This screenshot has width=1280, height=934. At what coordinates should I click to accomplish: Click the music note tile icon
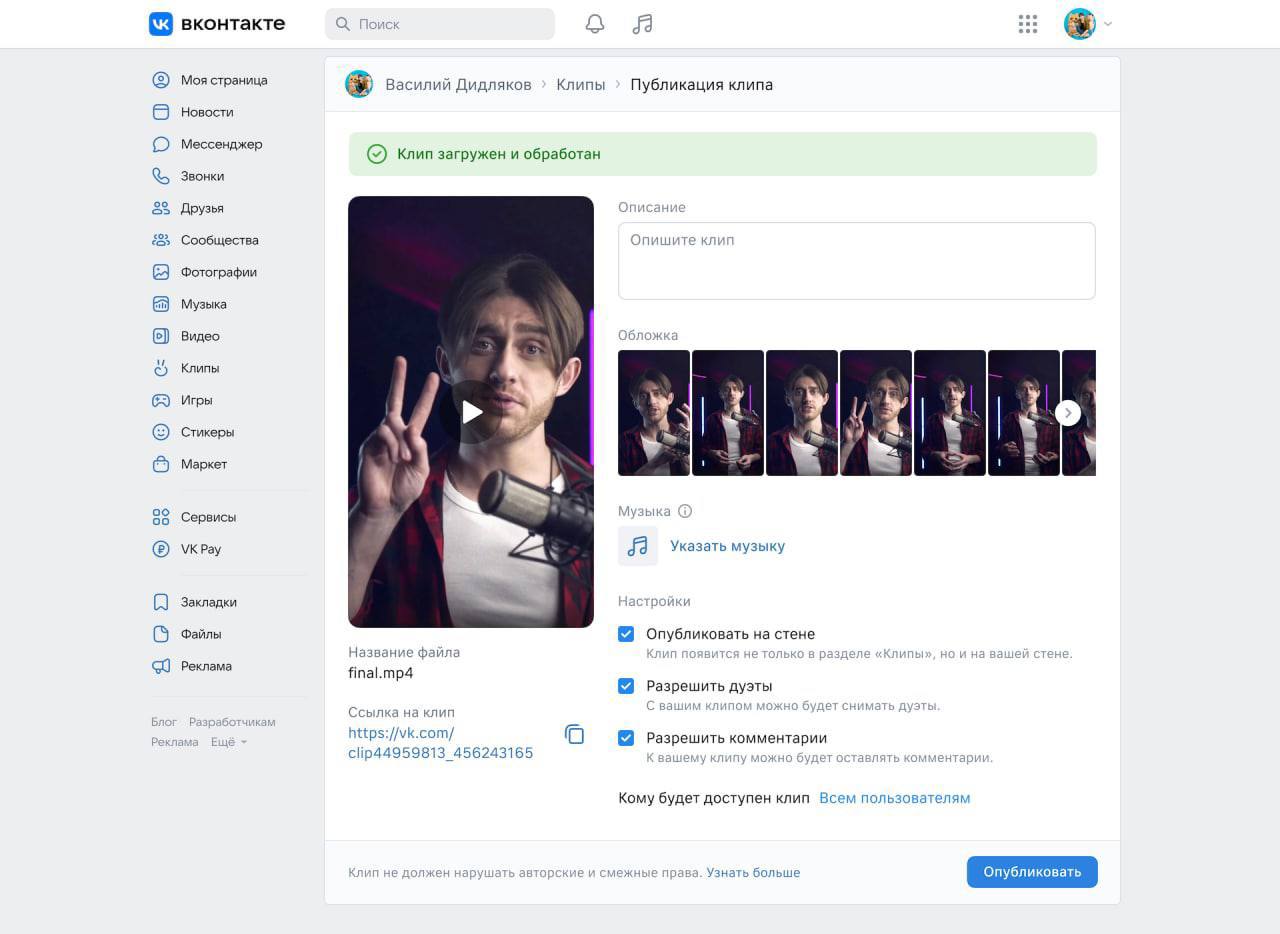(x=638, y=546)
